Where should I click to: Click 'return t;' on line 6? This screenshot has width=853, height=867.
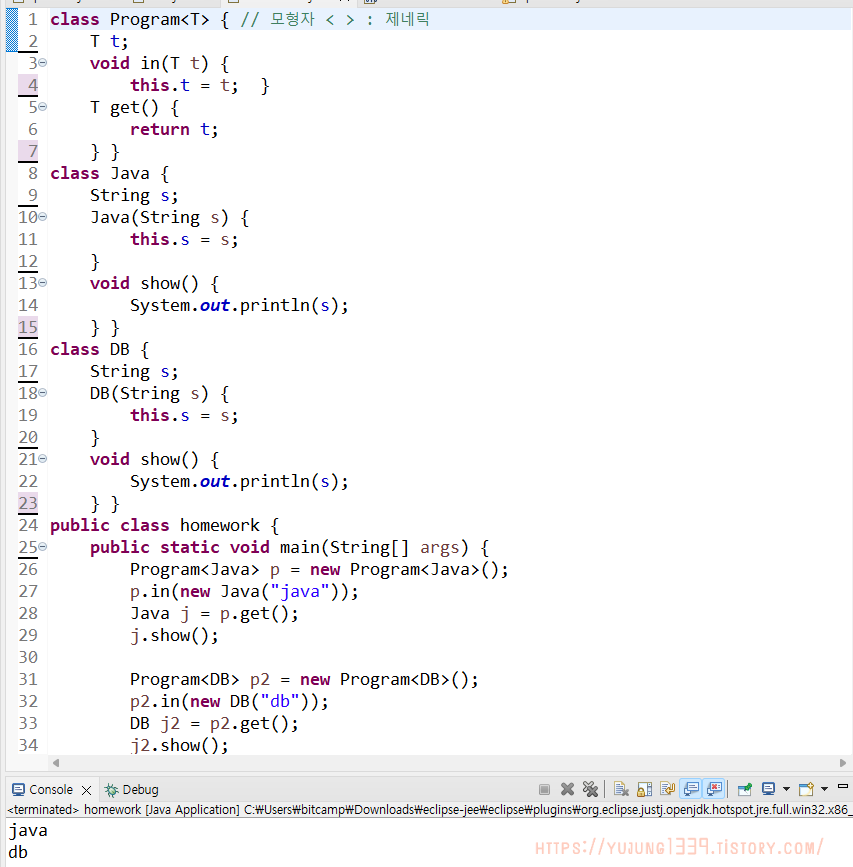tap(174, 129)
